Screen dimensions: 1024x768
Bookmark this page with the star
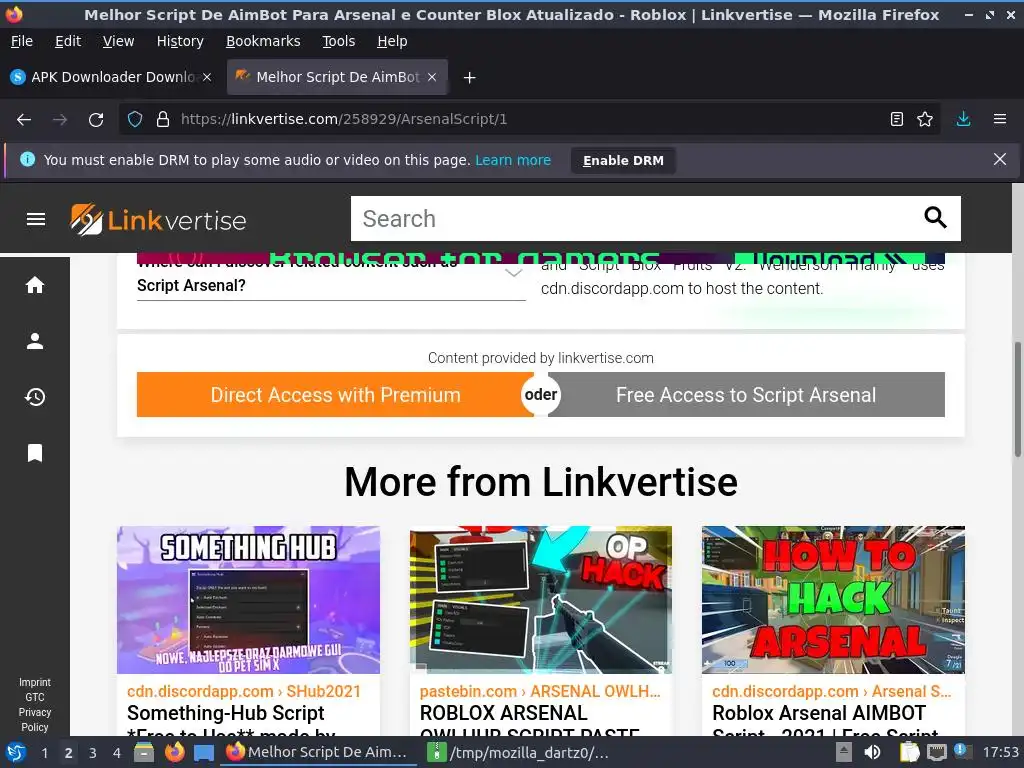click(925, 120)
